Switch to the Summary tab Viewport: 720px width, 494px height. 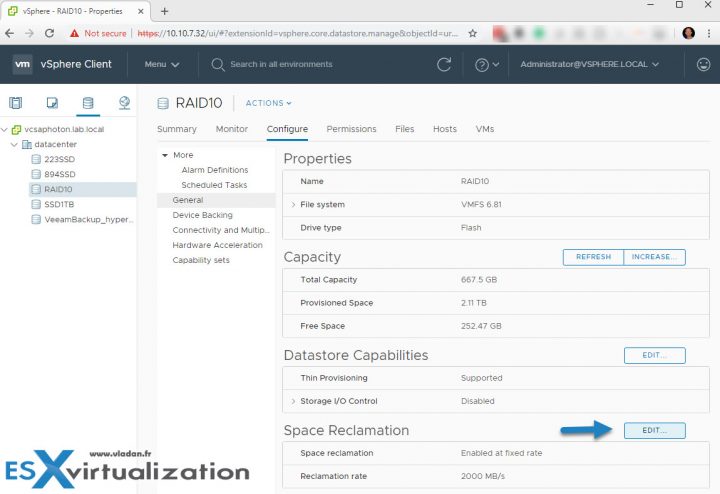[x=177, y=129]
